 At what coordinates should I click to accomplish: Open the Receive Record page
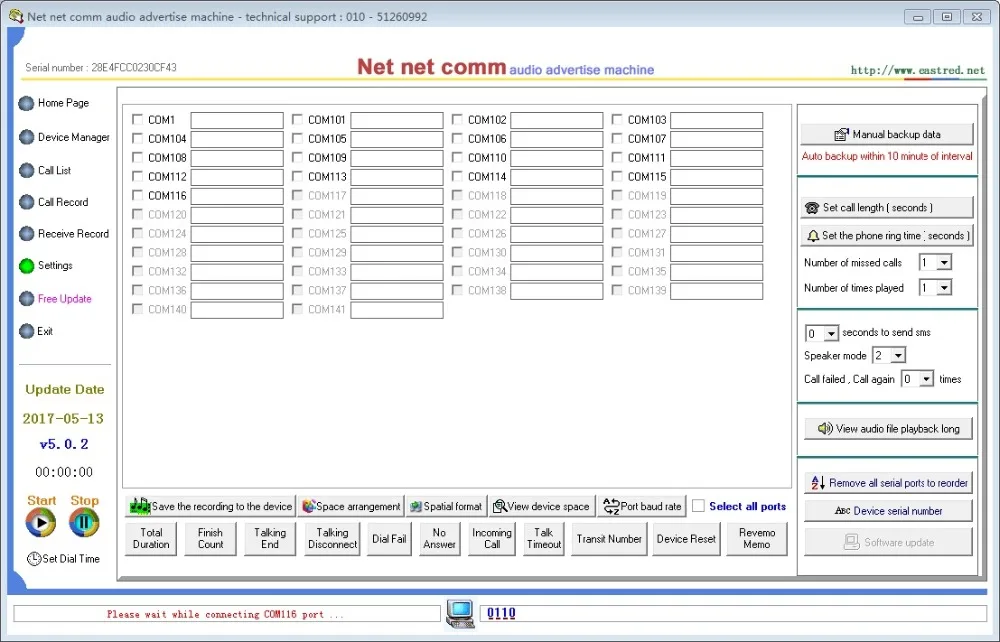point(73,234)
